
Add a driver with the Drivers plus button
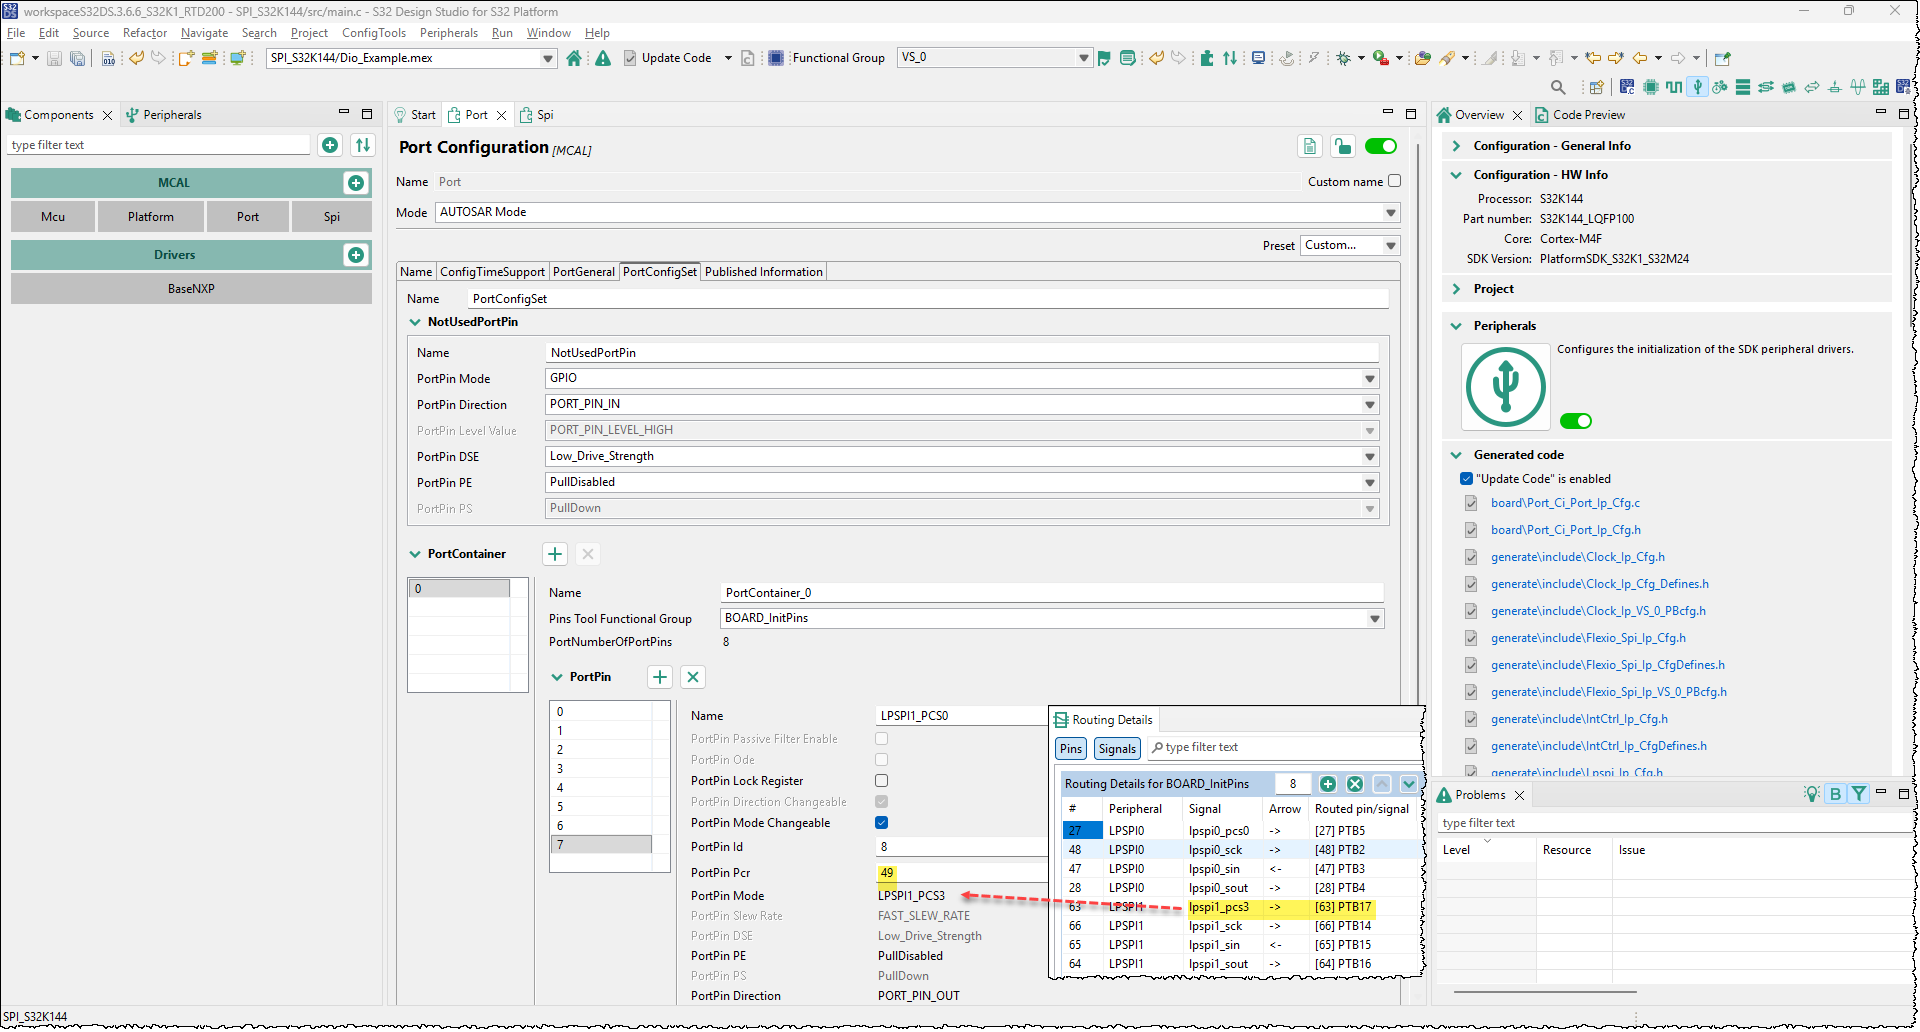tap(356, 255)
